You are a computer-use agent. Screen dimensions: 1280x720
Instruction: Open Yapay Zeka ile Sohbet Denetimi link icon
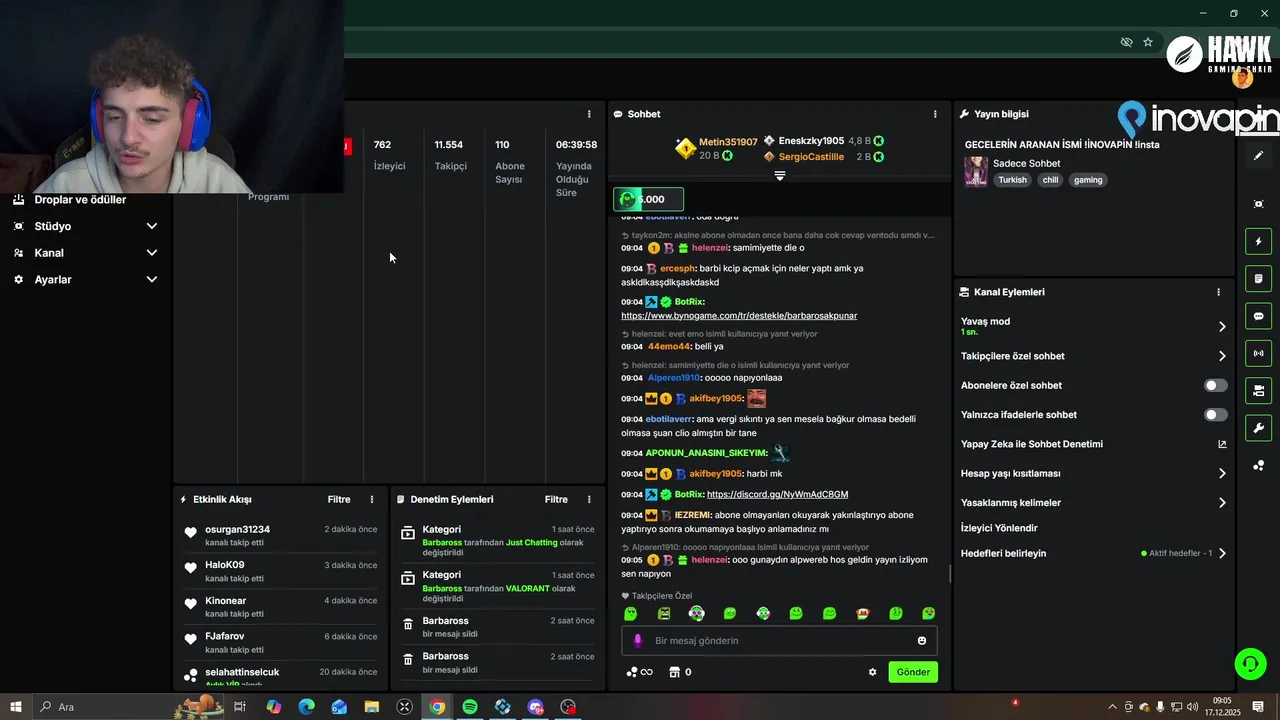coord(1222,444)
